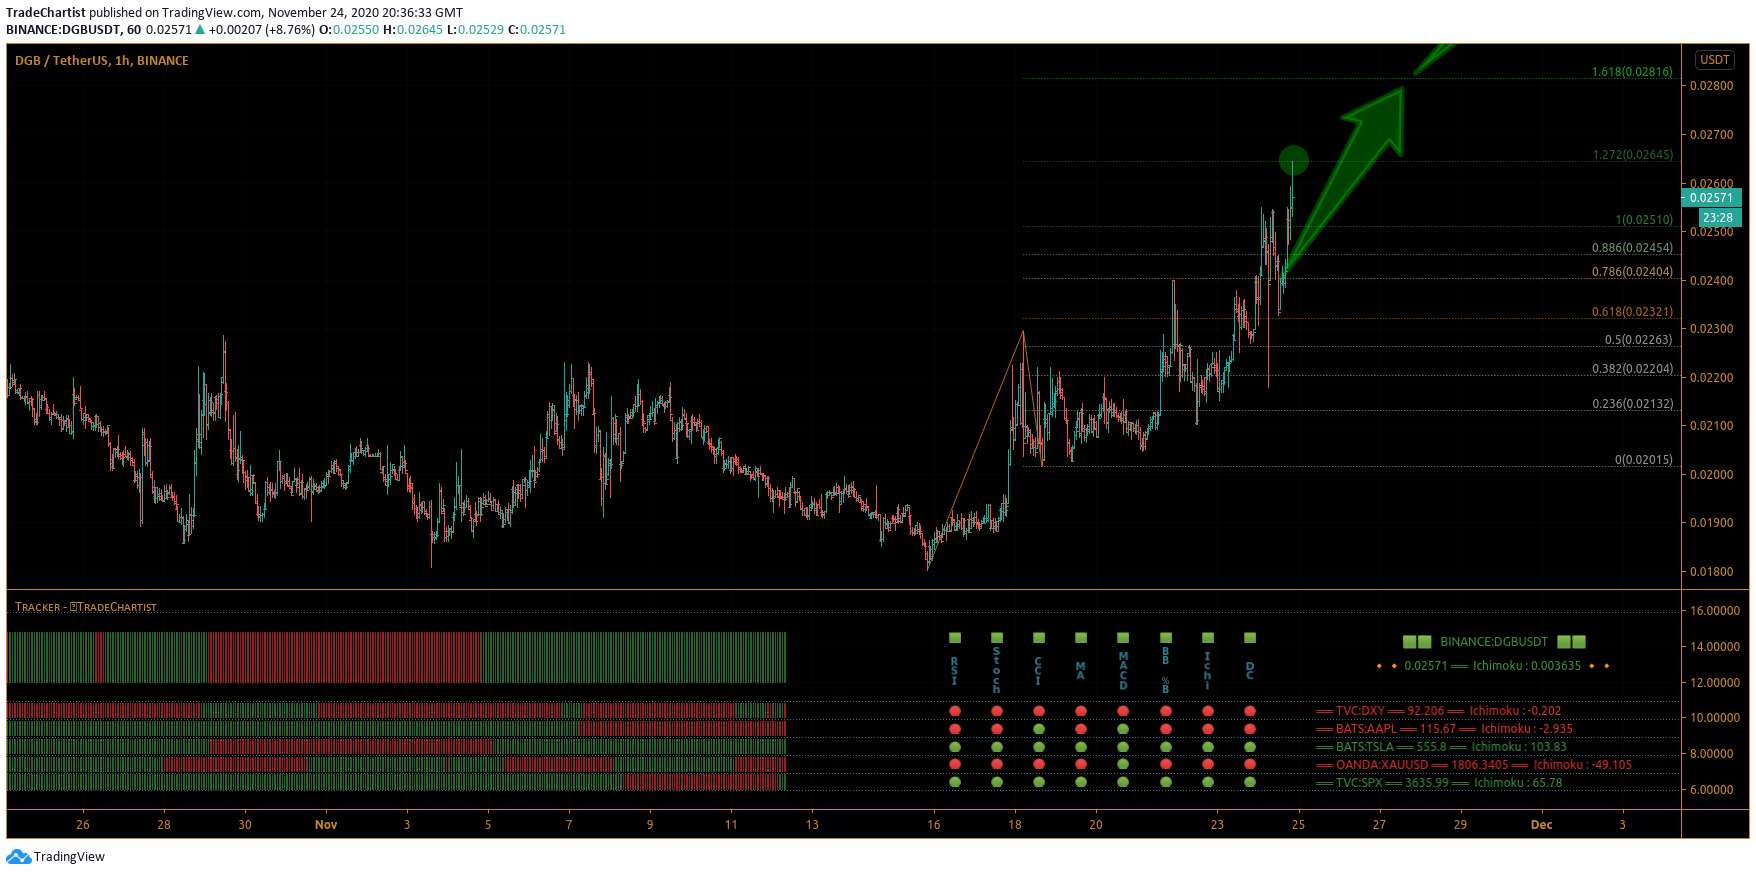1756x875 pixels.
Task: Click the MA status dot in BATS:TSLA row
Action: 1081,747
